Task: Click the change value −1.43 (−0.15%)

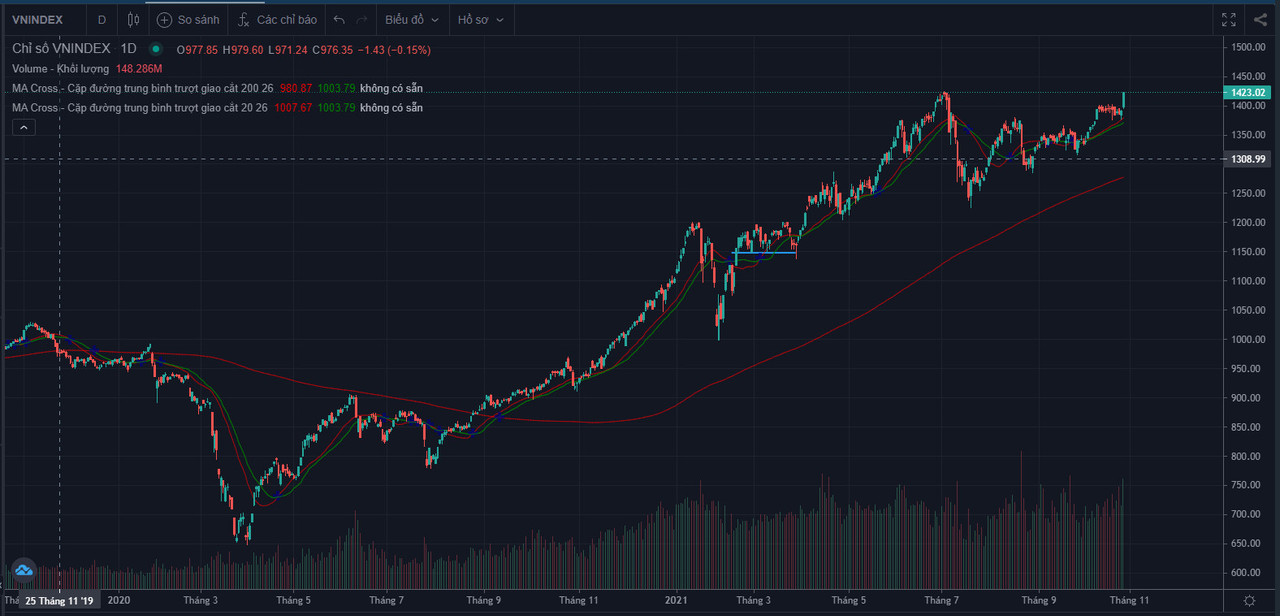Action: pos(395,50)
